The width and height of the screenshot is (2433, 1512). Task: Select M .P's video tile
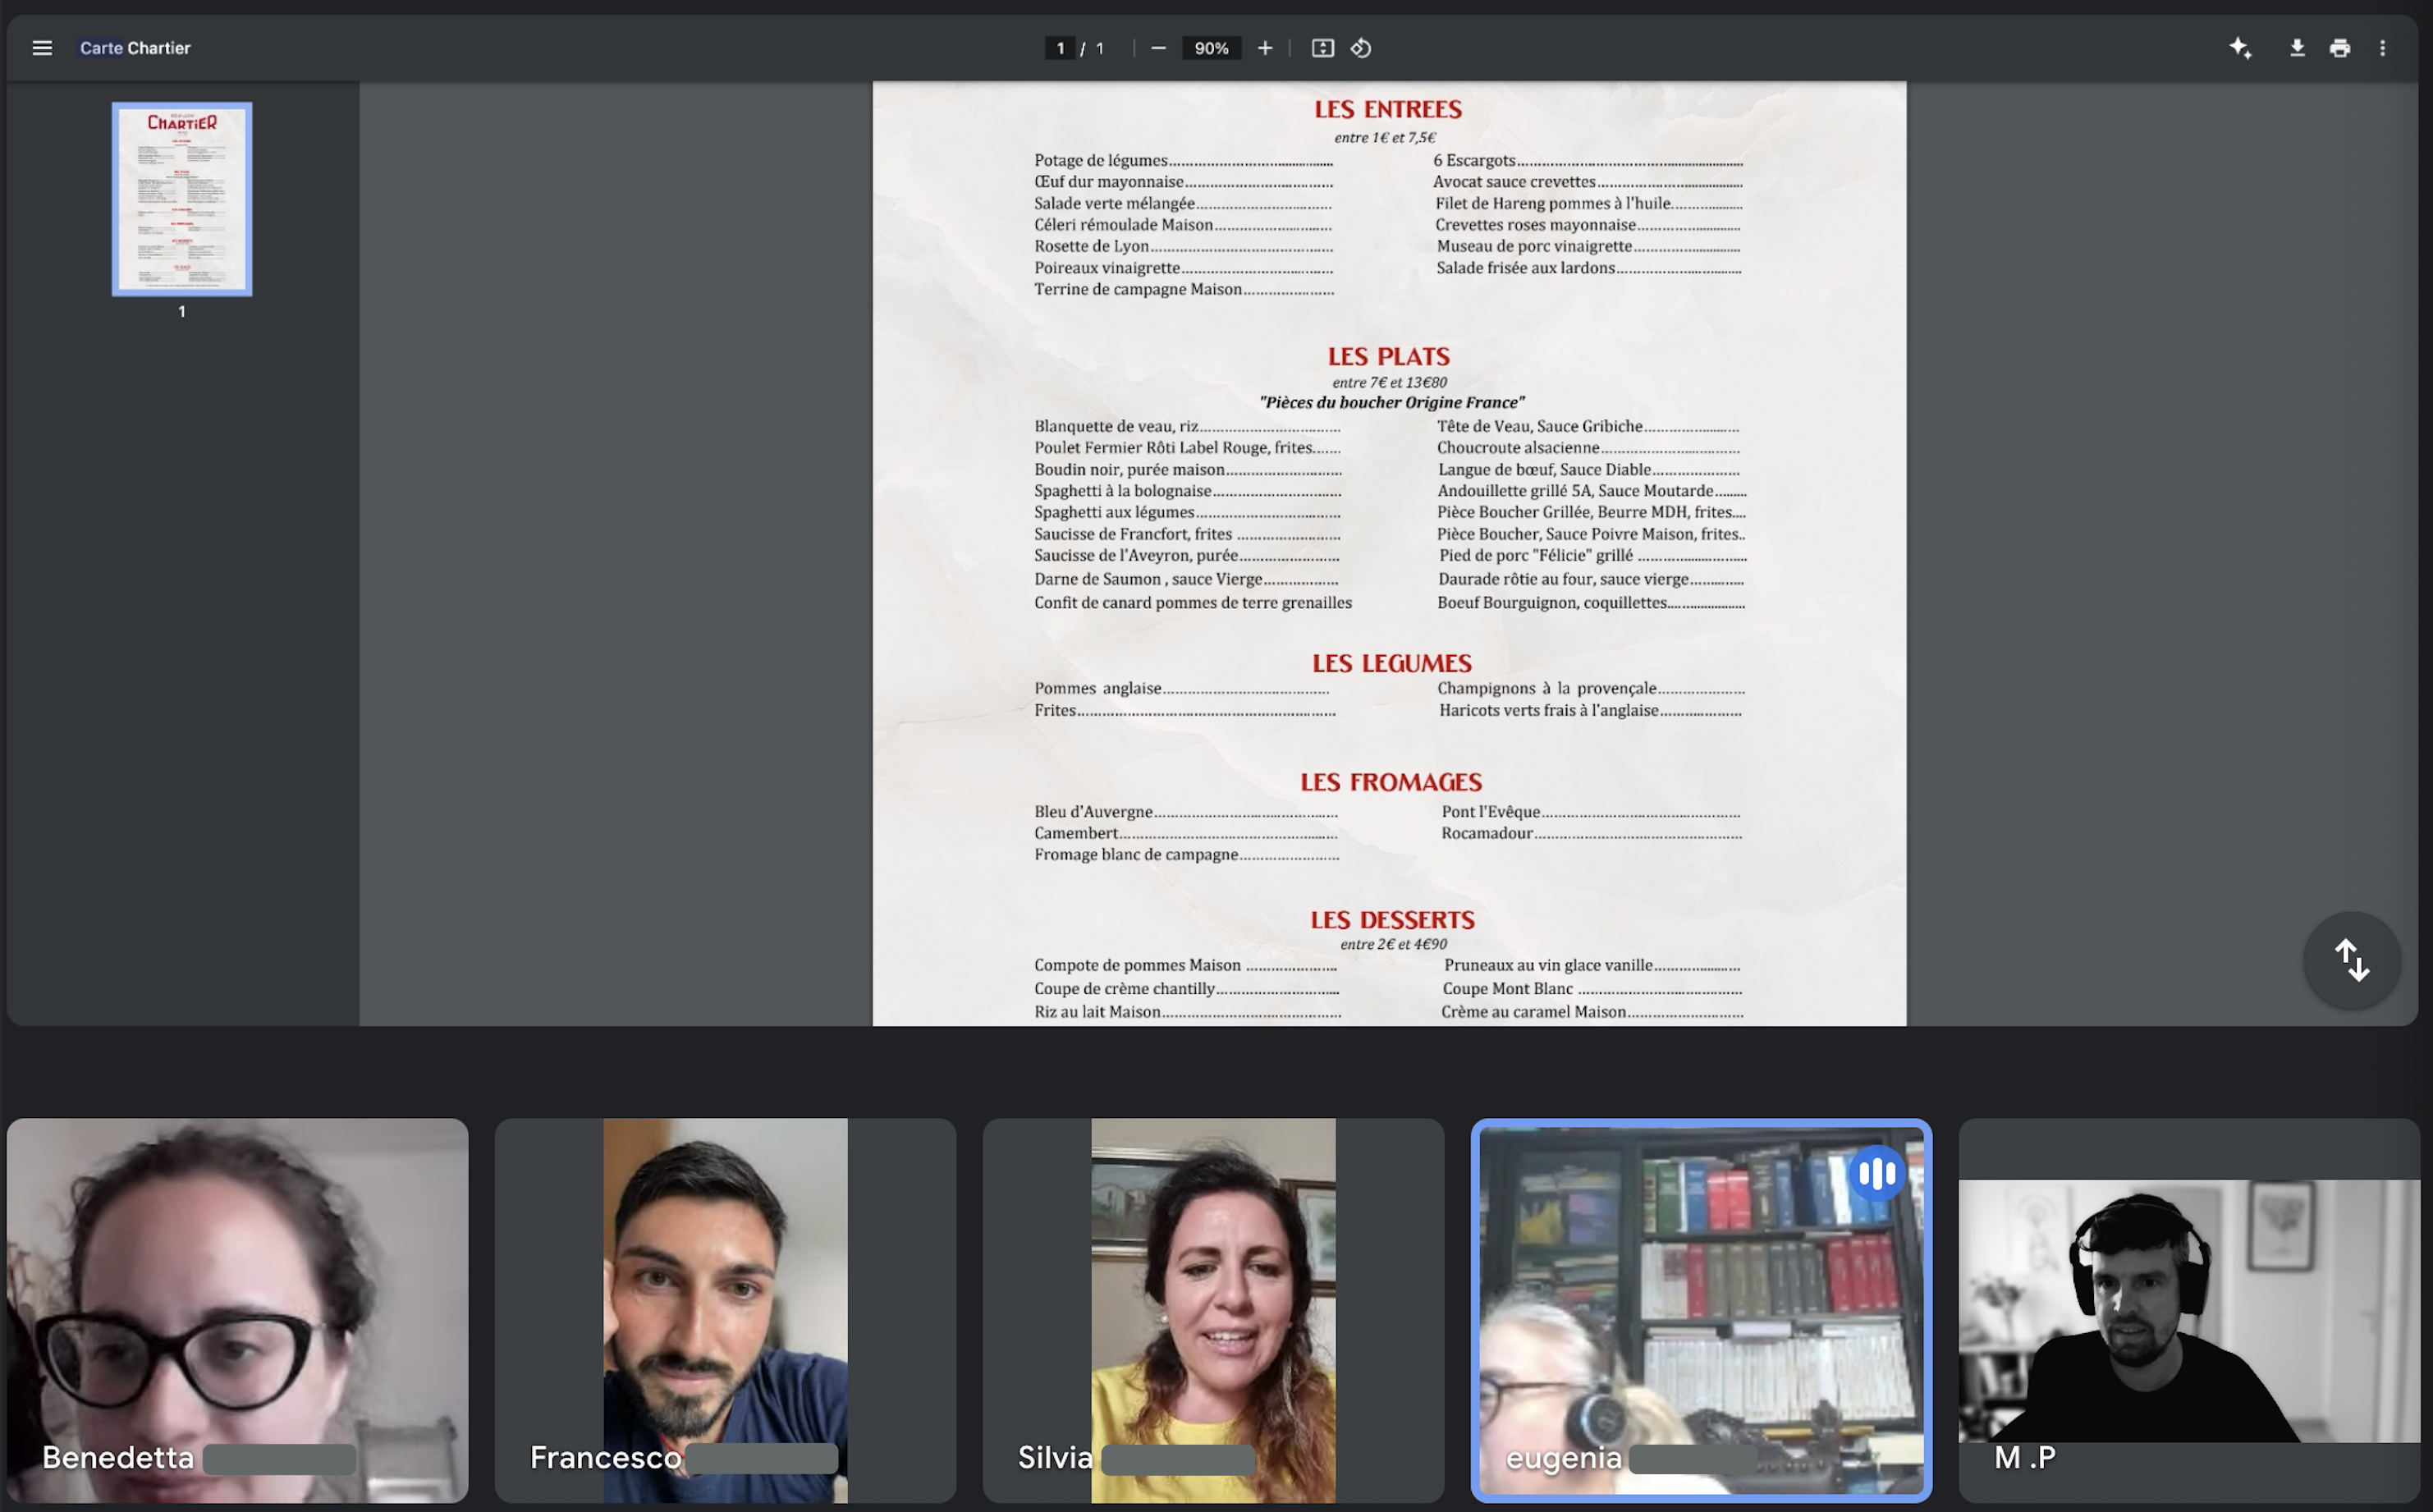tap(2189, 1310)
